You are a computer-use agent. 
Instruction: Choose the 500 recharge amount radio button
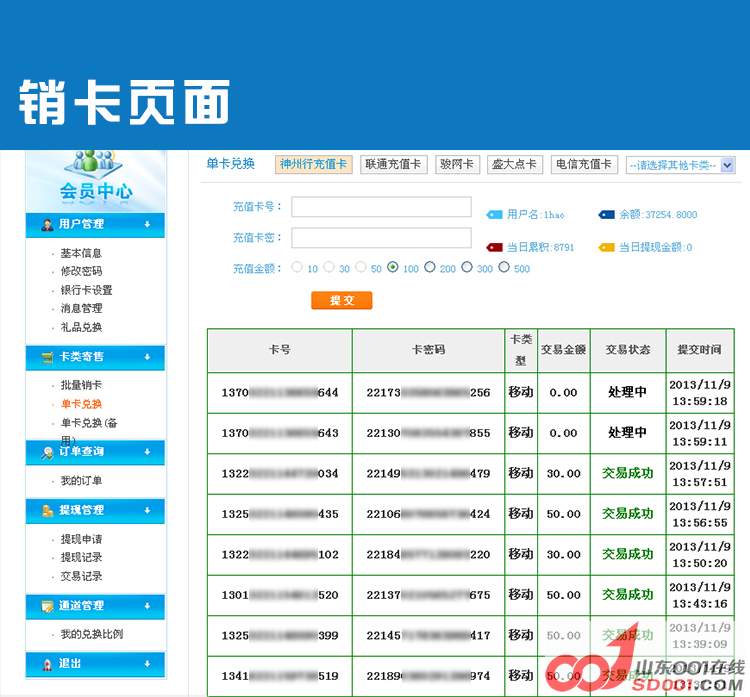point(504,268)
